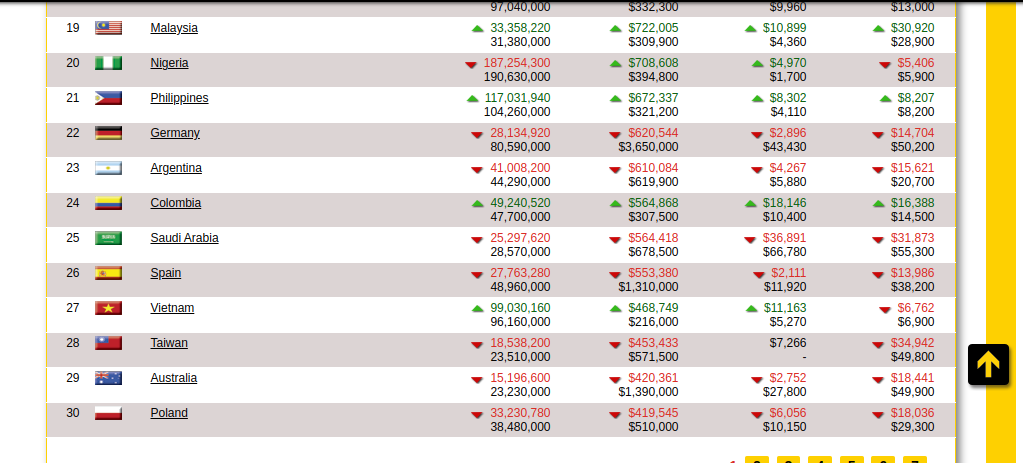The width and height of the screenshot is (1023, 463).
Task: Click the Saudi Arabia flag icon
Action: coord(108,238)
